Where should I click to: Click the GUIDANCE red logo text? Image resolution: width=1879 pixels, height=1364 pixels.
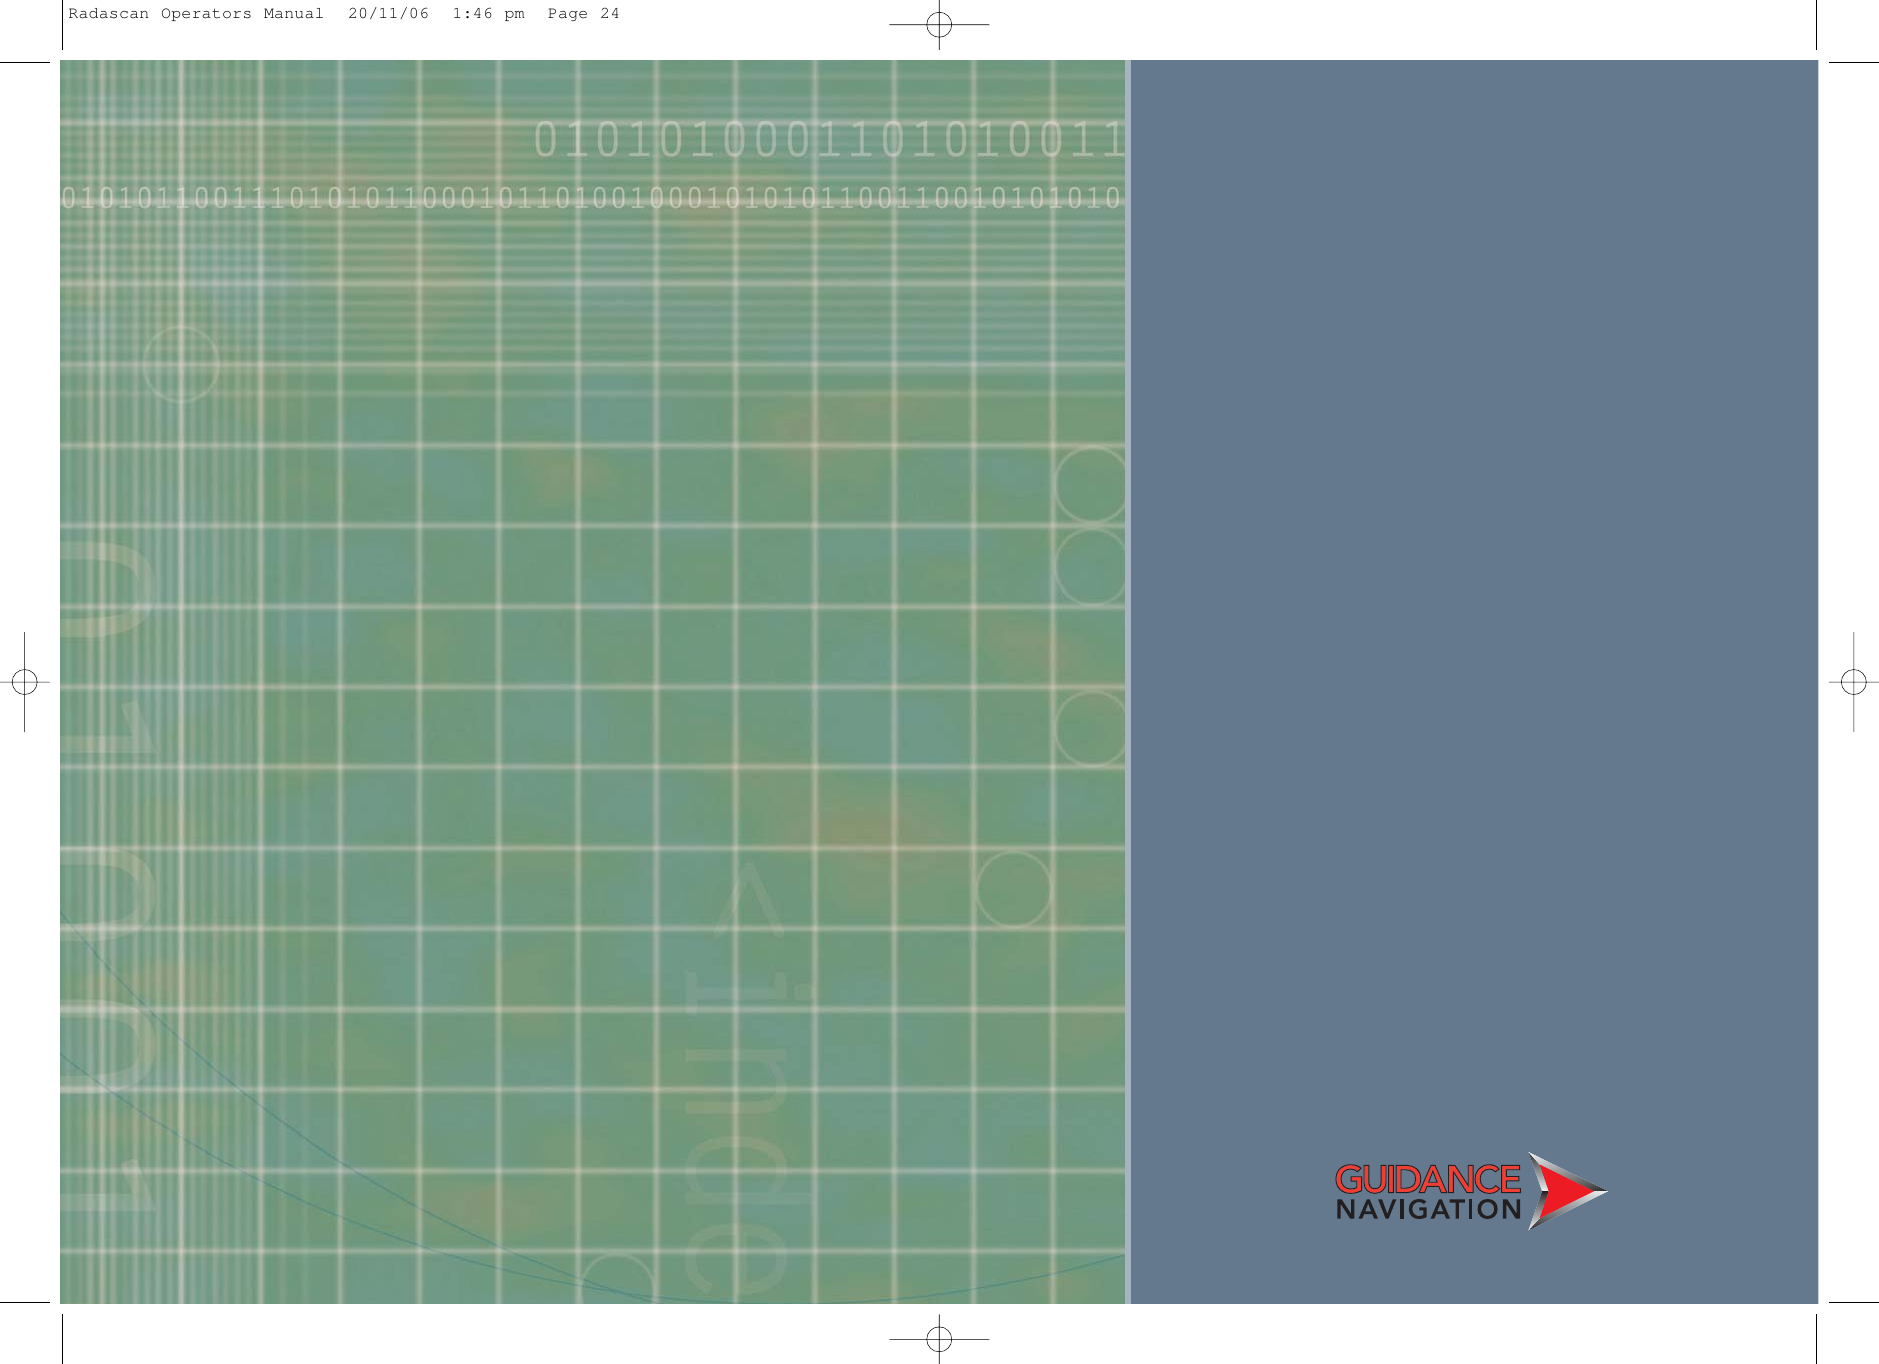tap(1427, 1179)
